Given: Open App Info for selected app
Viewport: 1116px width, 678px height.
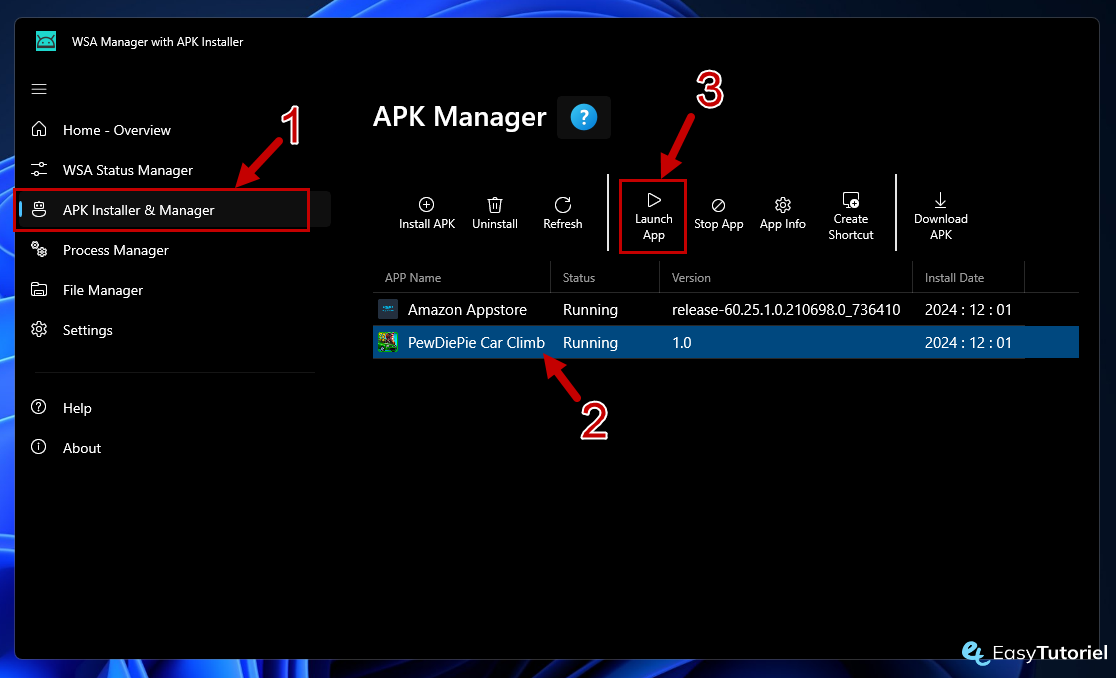Looking at the screenshot, I should coord(782,213).
